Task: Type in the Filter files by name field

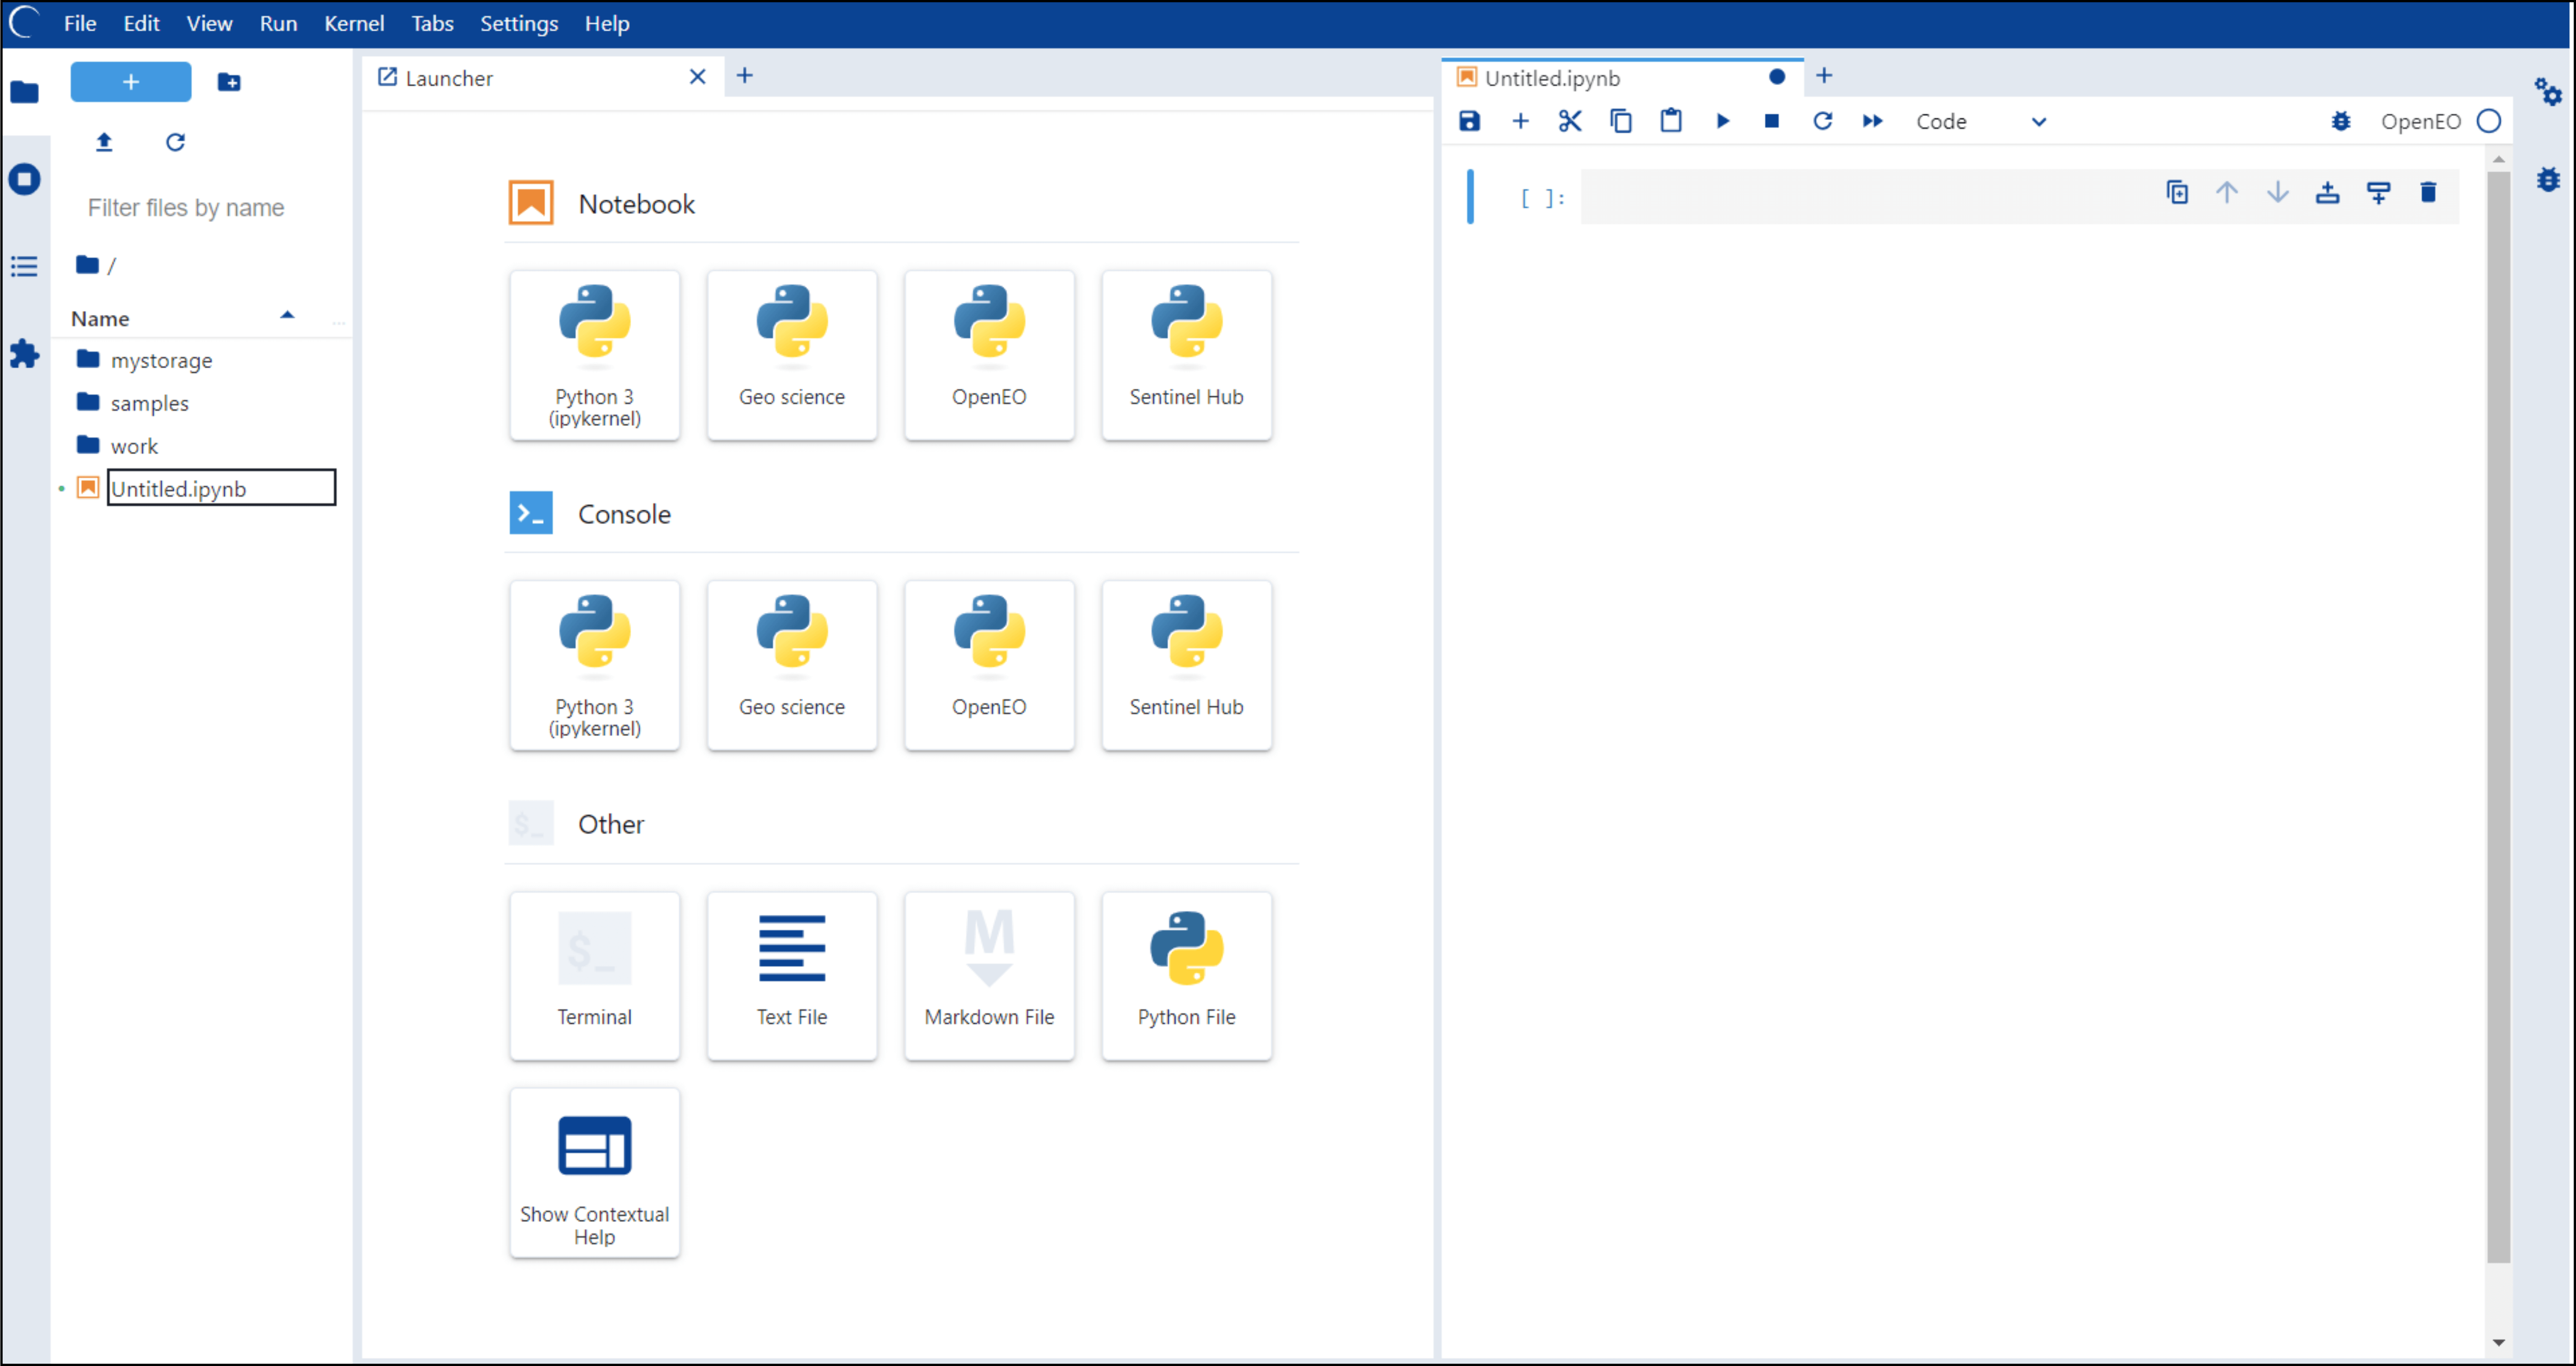Action: coord(186,208)
